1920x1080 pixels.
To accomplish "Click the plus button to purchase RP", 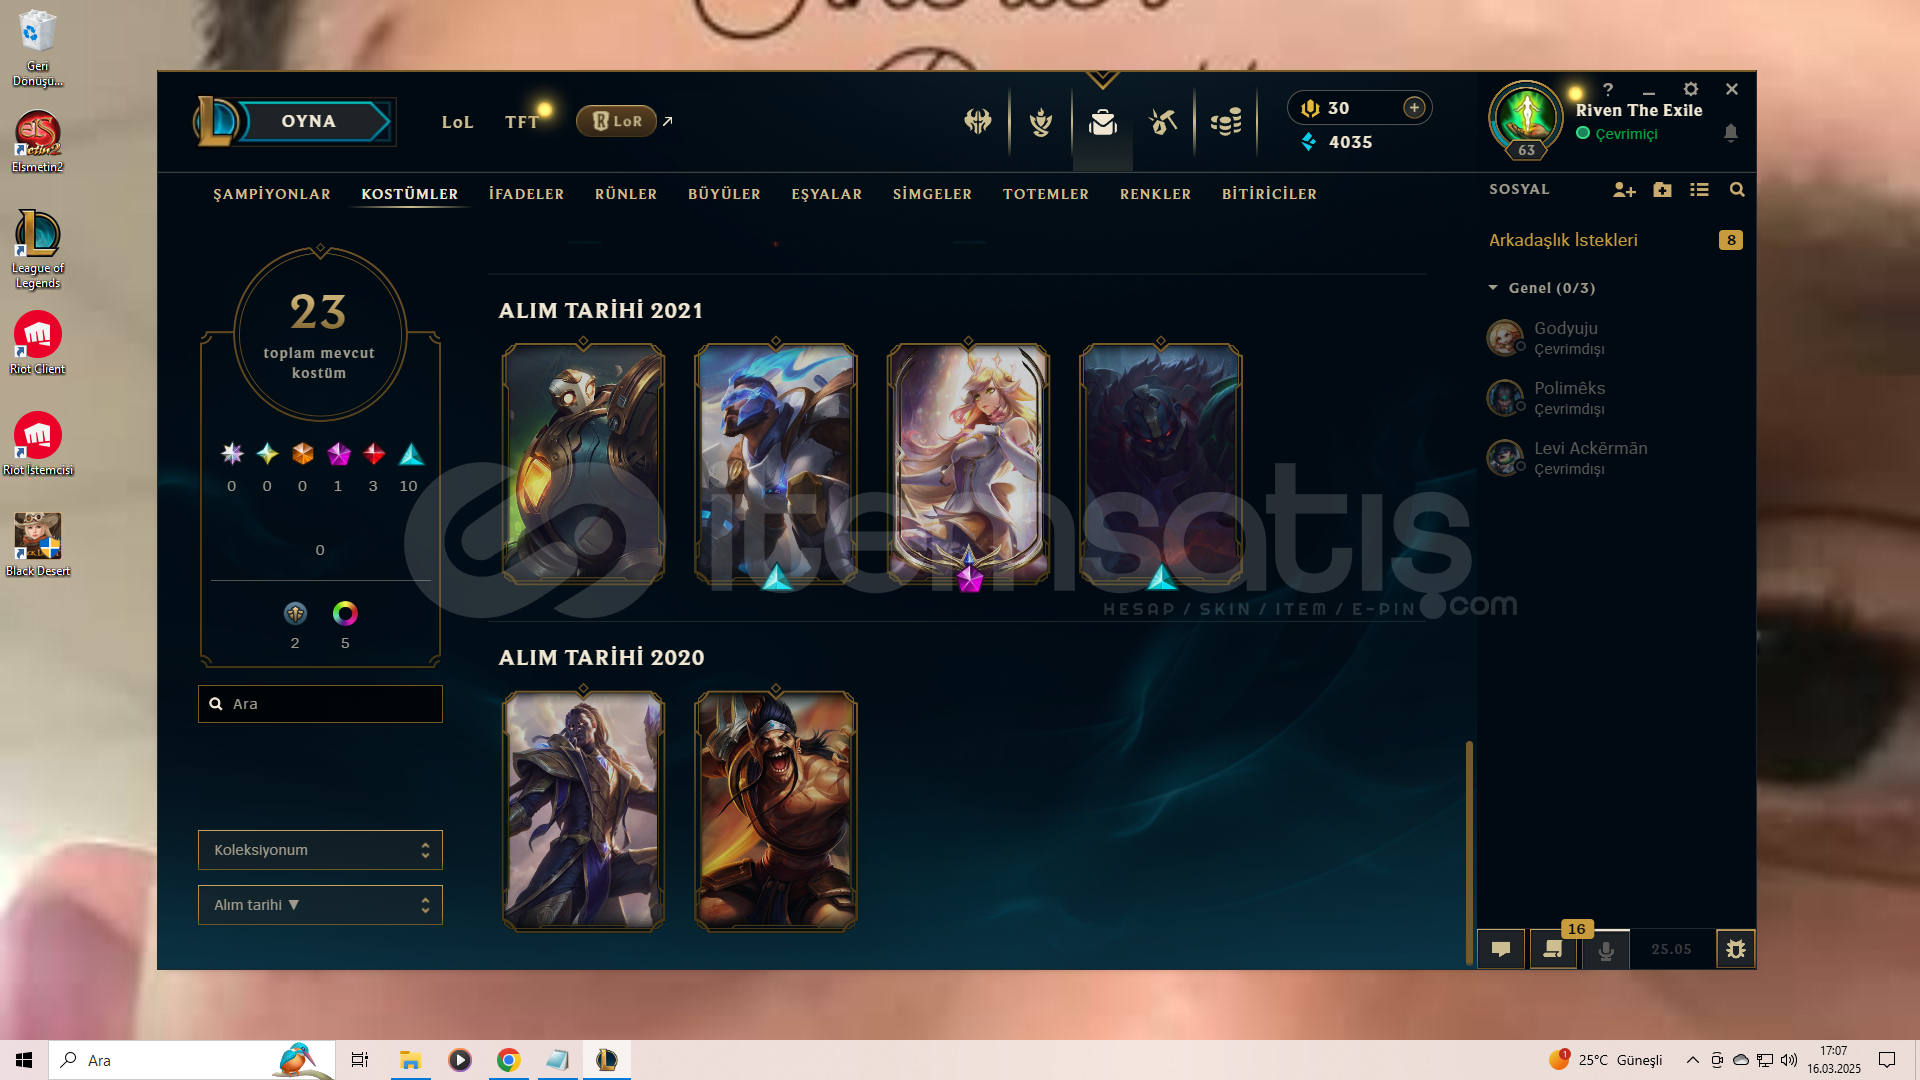I will [x=1414, y=108].
